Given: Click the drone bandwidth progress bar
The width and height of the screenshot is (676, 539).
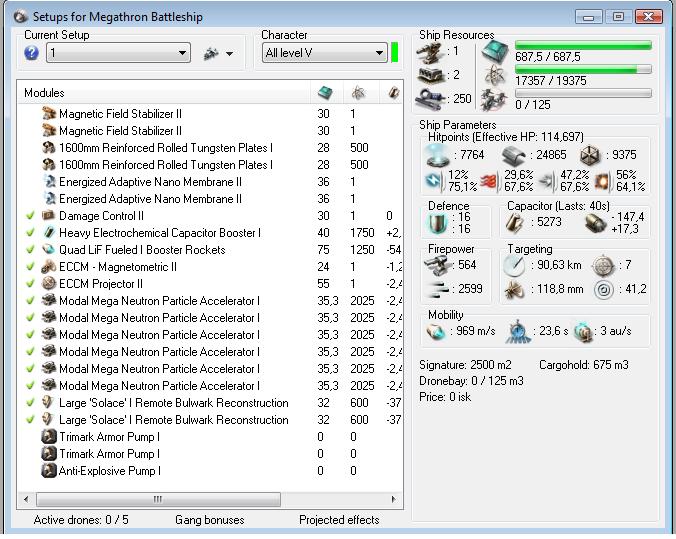Looking at the screenshot, I should 583,93.
